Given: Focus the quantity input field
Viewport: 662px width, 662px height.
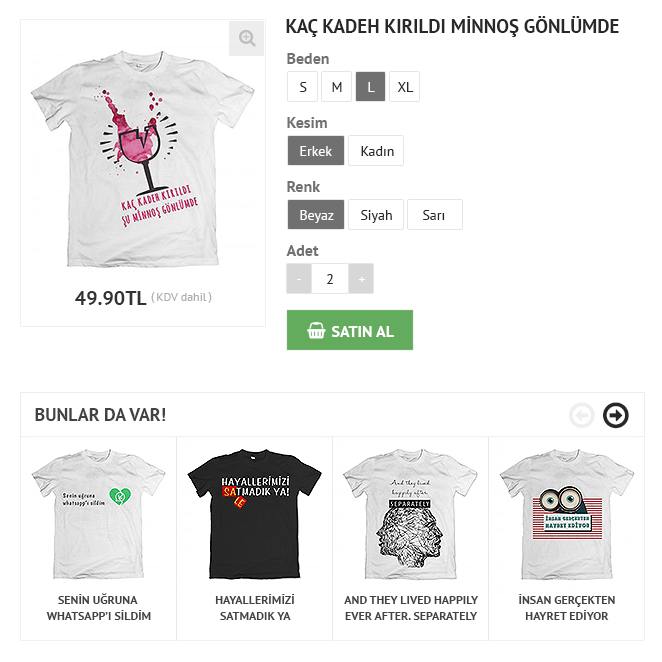Looking at the screenshot, I should click(x=330, y=279).
